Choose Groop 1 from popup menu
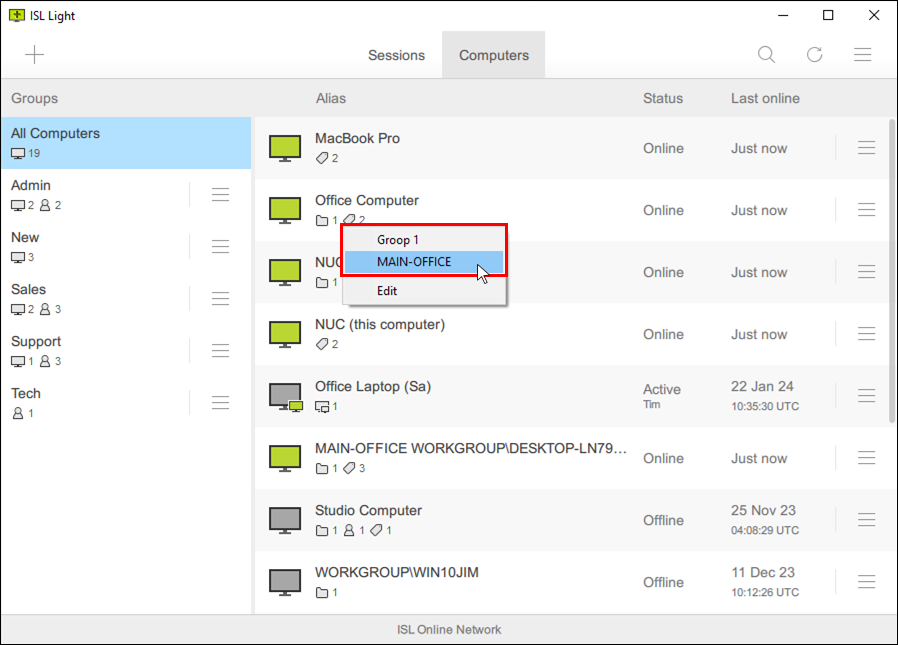The image size is (898, 645). tap(398, 240)
